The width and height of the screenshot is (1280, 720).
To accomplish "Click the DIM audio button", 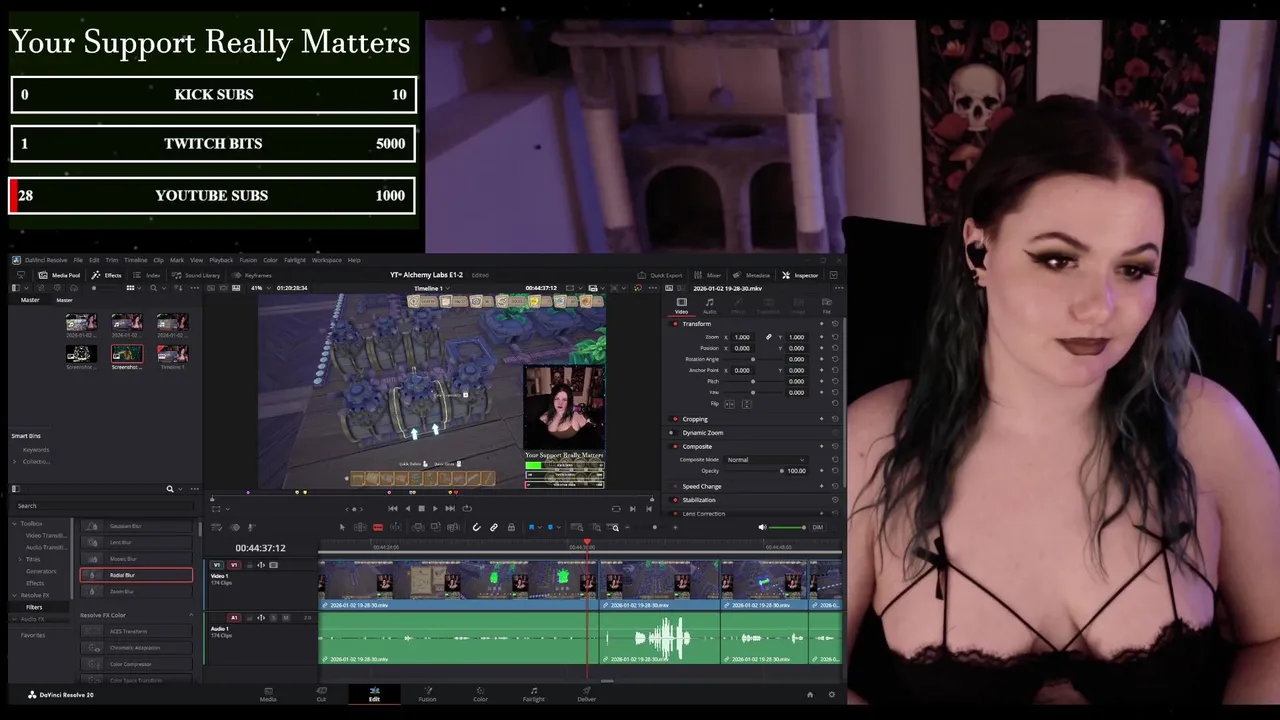I will tap(817, 527).
